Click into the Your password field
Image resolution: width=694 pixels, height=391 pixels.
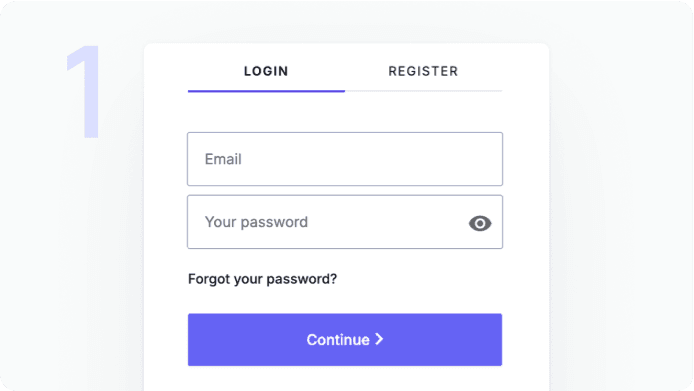tap(345, 222)
